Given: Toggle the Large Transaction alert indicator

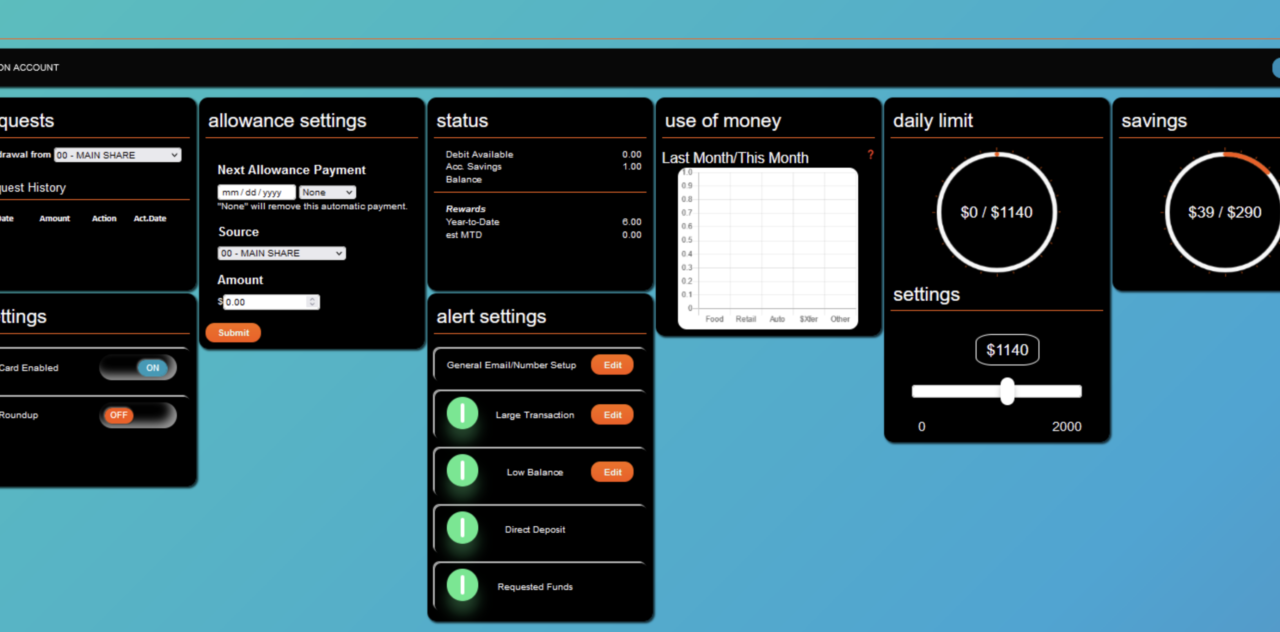Looking at the screenshot, I should click(x=462, y=413).
